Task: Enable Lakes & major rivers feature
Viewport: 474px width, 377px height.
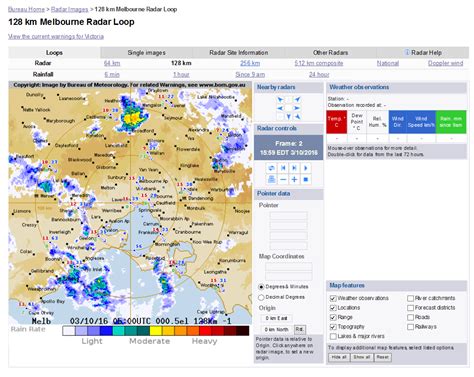Action: coord(333,336)
